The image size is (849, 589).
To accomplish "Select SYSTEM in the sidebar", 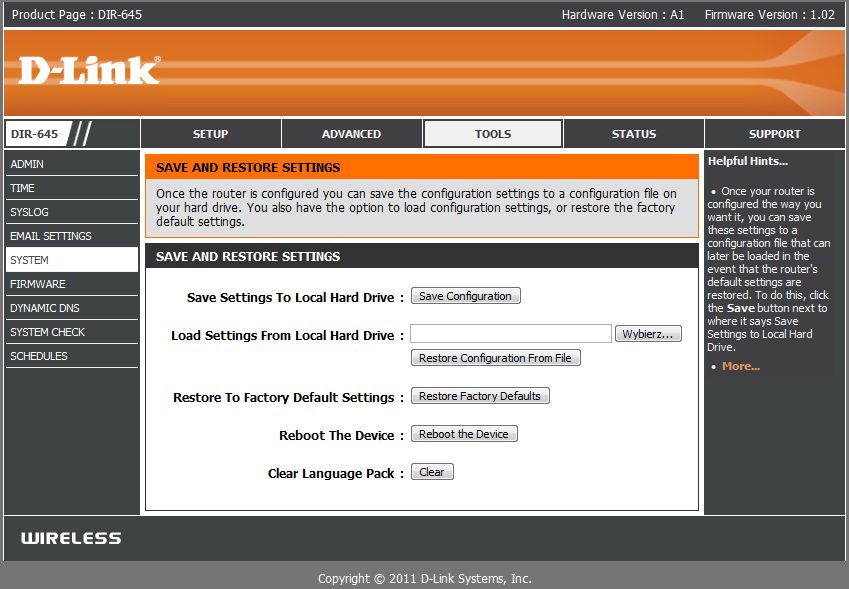I will [x=71, y=260].
